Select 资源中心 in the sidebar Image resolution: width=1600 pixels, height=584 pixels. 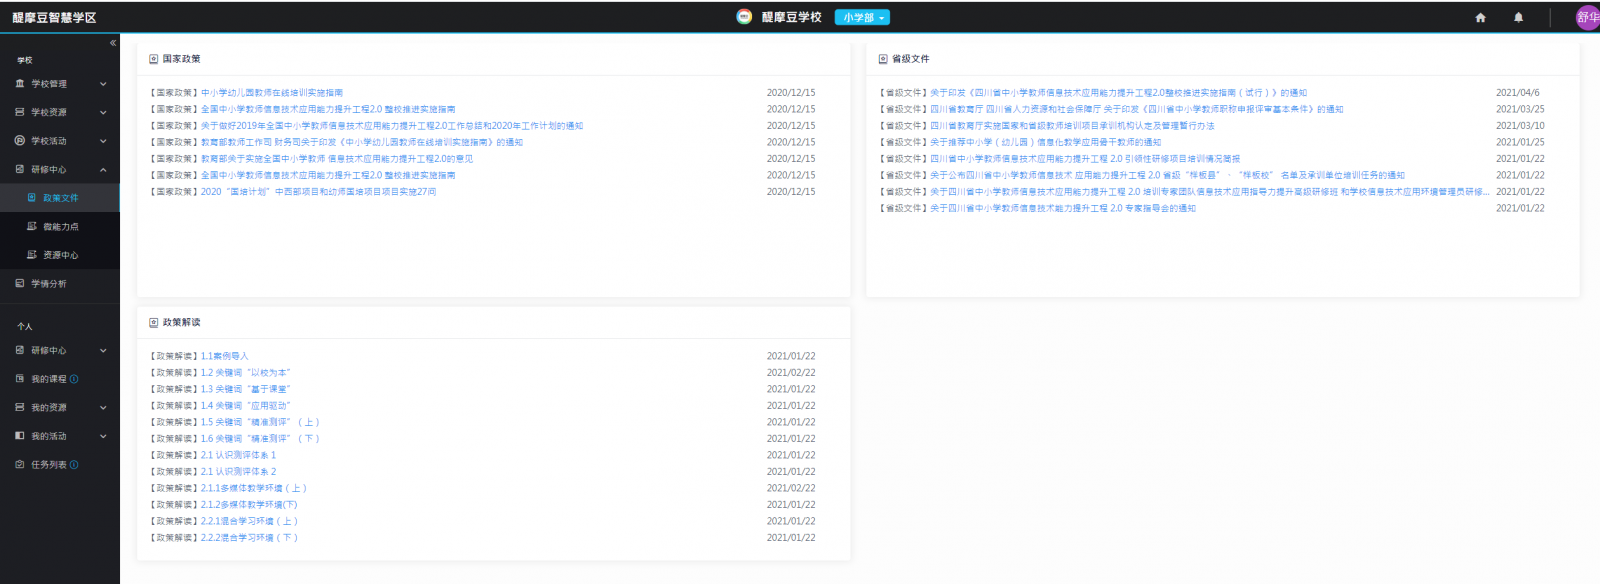(x=60, y=255)
